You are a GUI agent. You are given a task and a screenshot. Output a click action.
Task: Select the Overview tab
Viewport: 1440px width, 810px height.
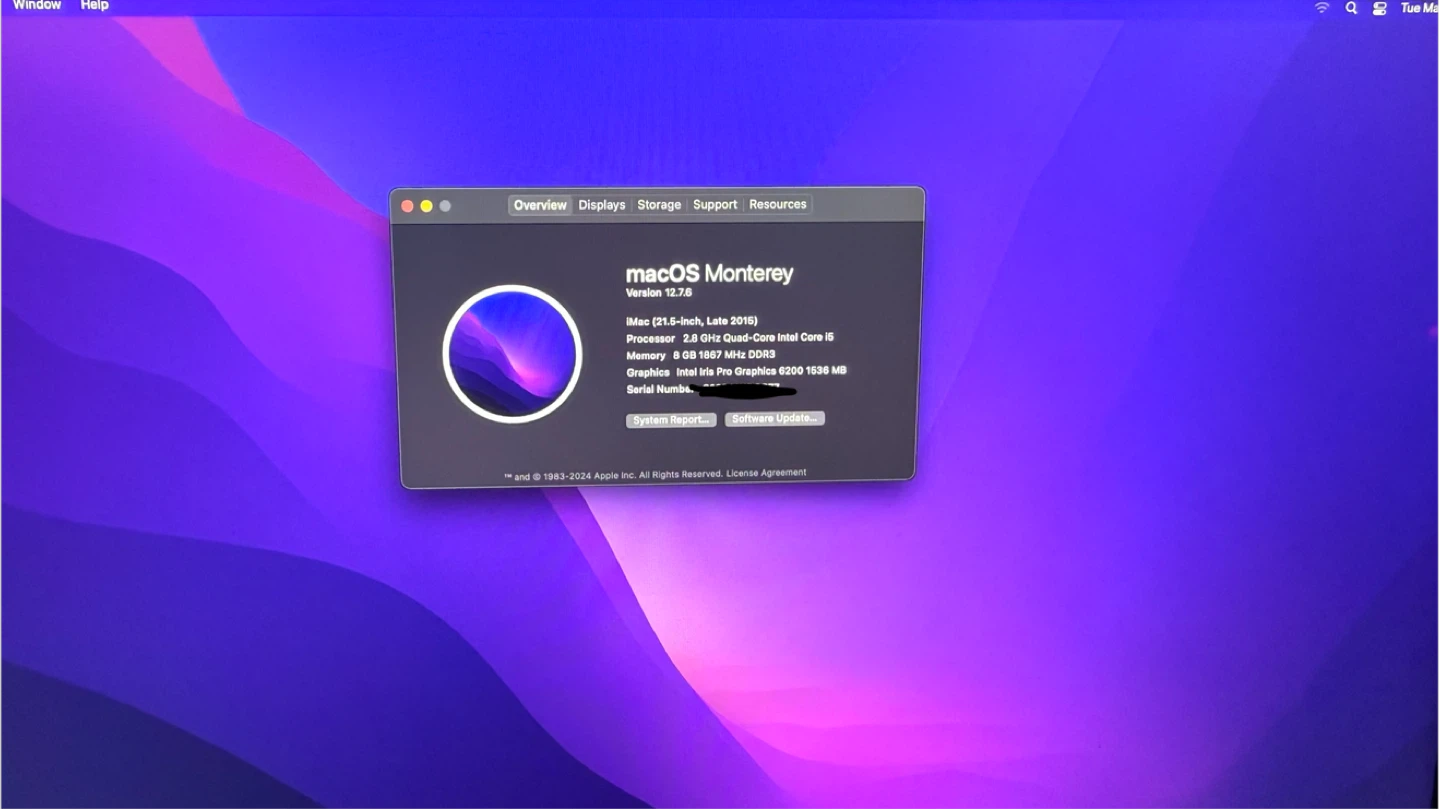[540, 205]
